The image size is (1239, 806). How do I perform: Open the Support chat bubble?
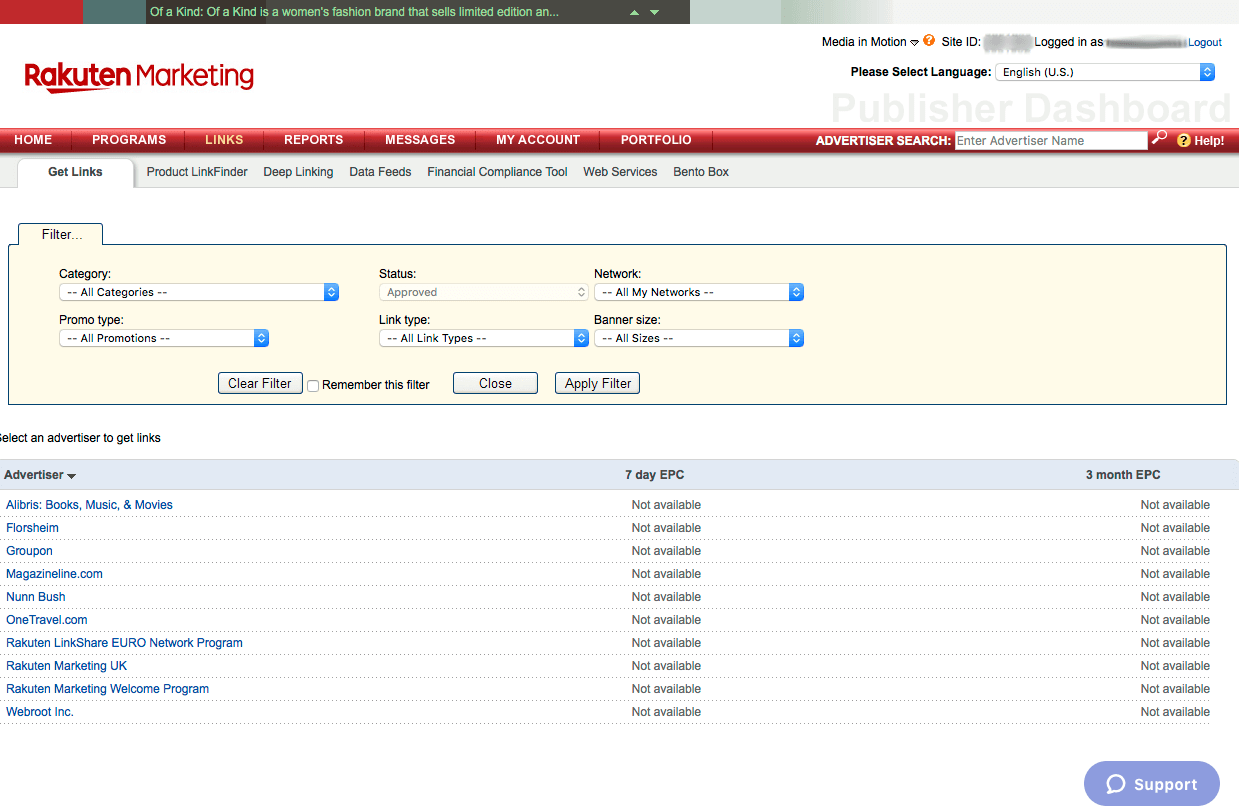(x=1151, y=784)
